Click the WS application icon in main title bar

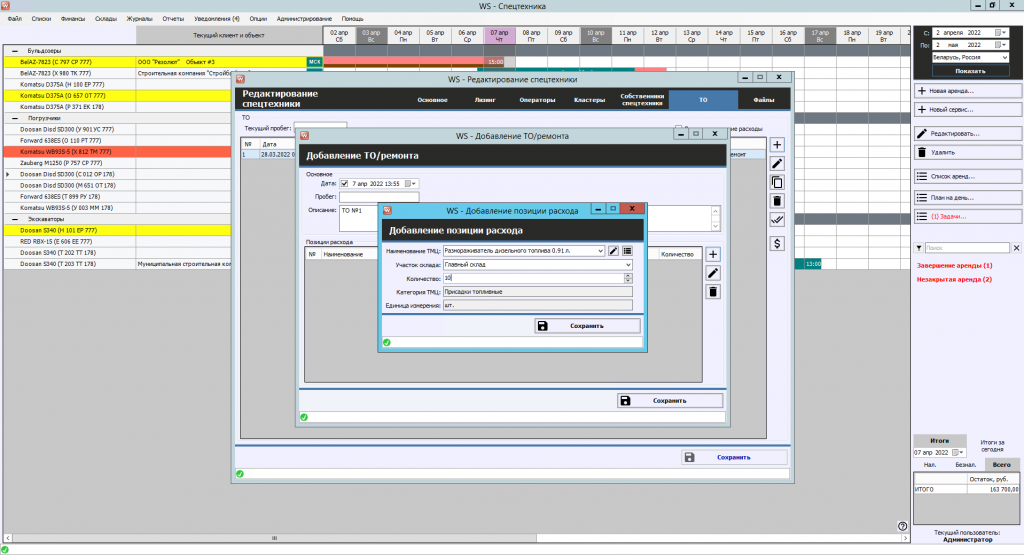coord(5,5)
